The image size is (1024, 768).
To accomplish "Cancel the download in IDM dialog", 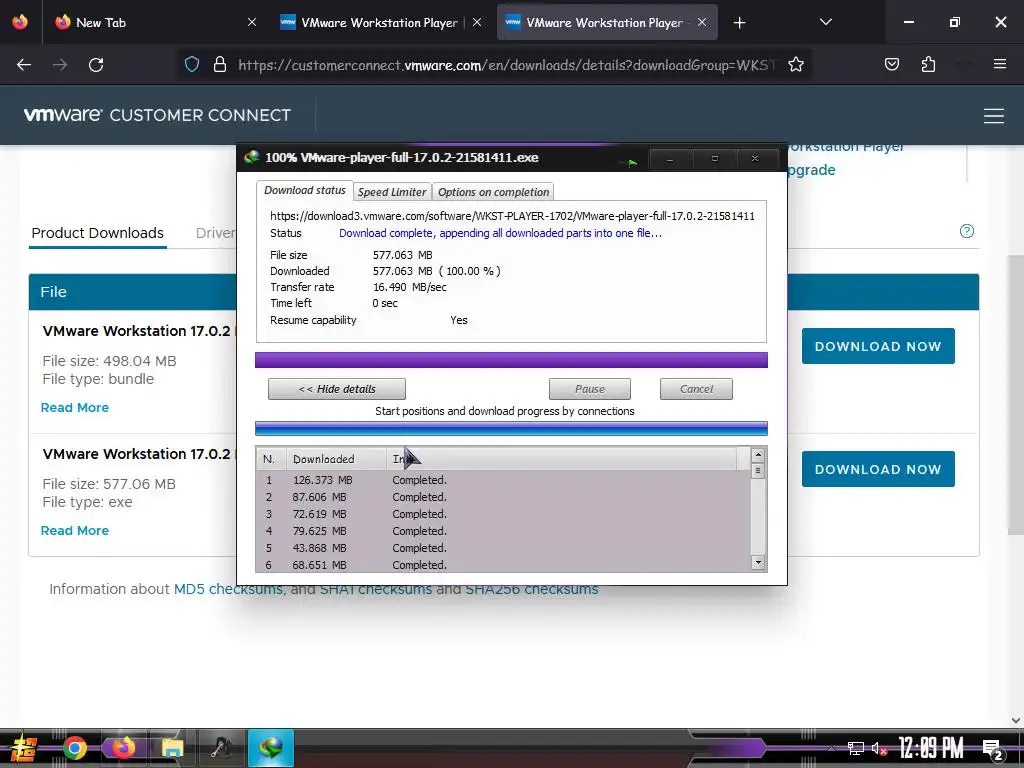I will [x=696, y=389].
